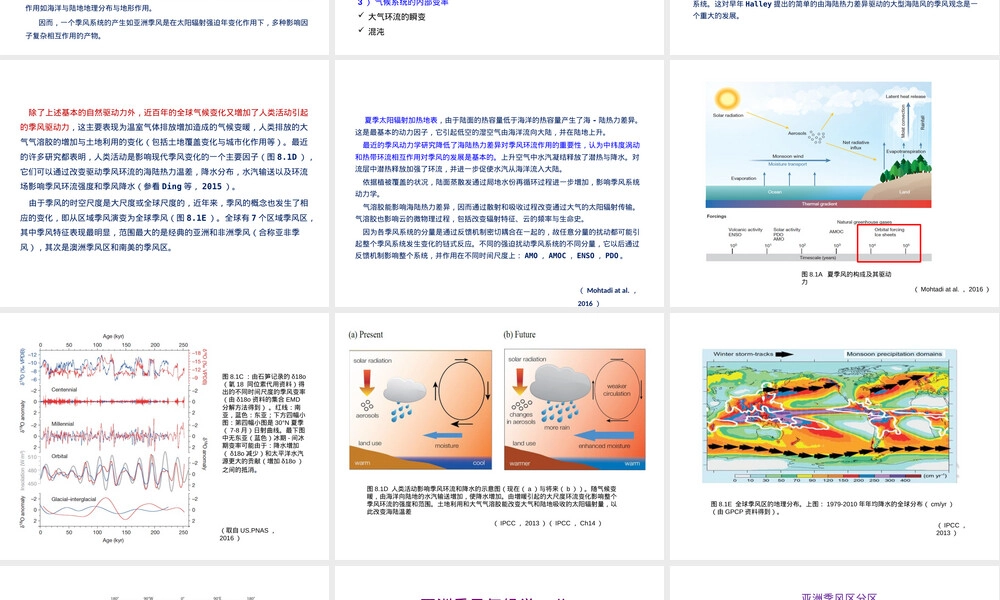
Task: Open the slide mentioning Halley's land-sea breeze idea
Action: [835, 27]
